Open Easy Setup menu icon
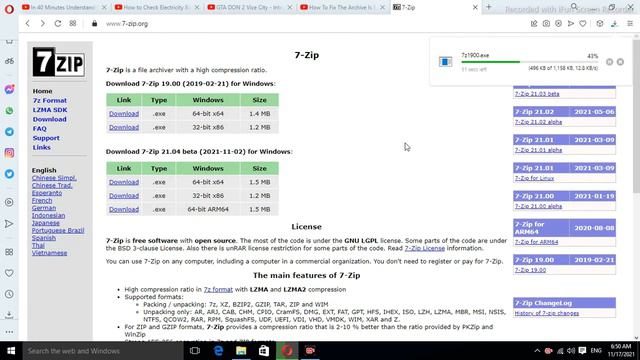The height and width of the screenshot is (360, 640). (x=630, y=24)
